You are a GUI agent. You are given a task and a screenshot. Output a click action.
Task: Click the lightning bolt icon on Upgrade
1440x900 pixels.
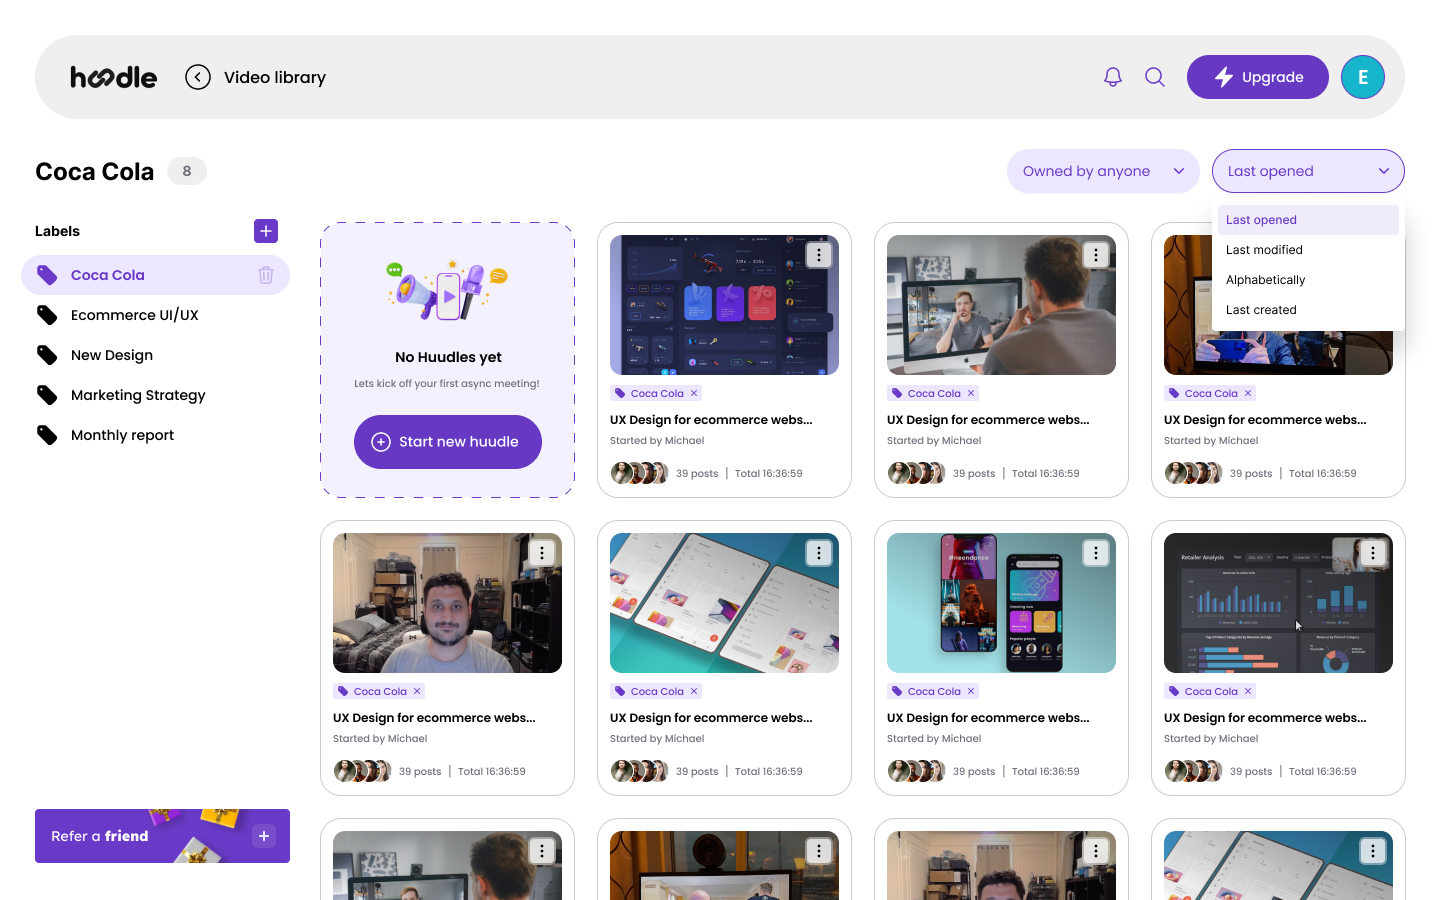click(x=1224, y=77)
